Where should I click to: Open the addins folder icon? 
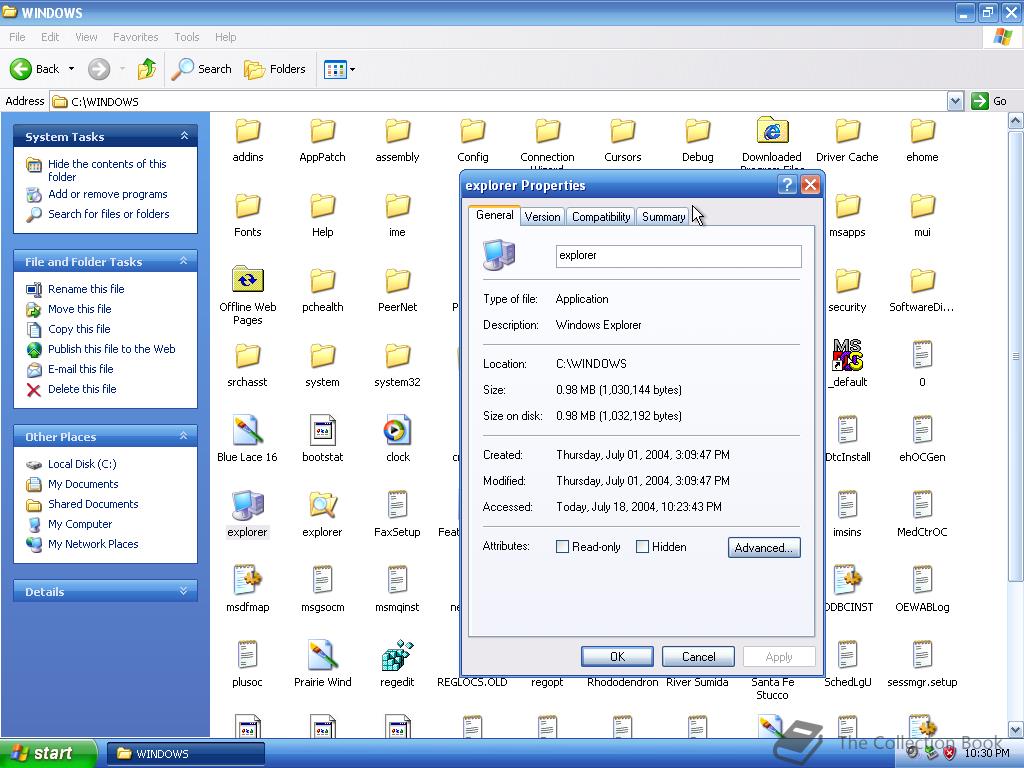coord(248,131)
